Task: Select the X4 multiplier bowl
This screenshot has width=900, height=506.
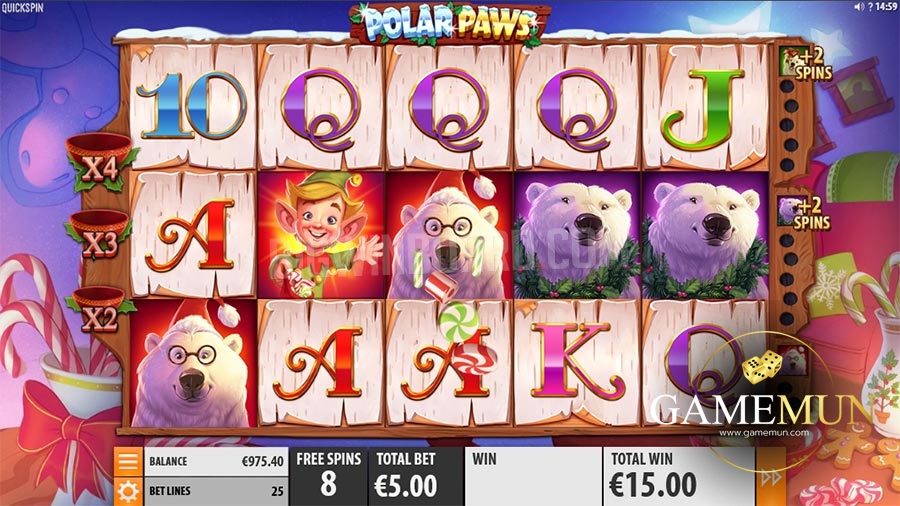Action: click(x=101, y=161)
